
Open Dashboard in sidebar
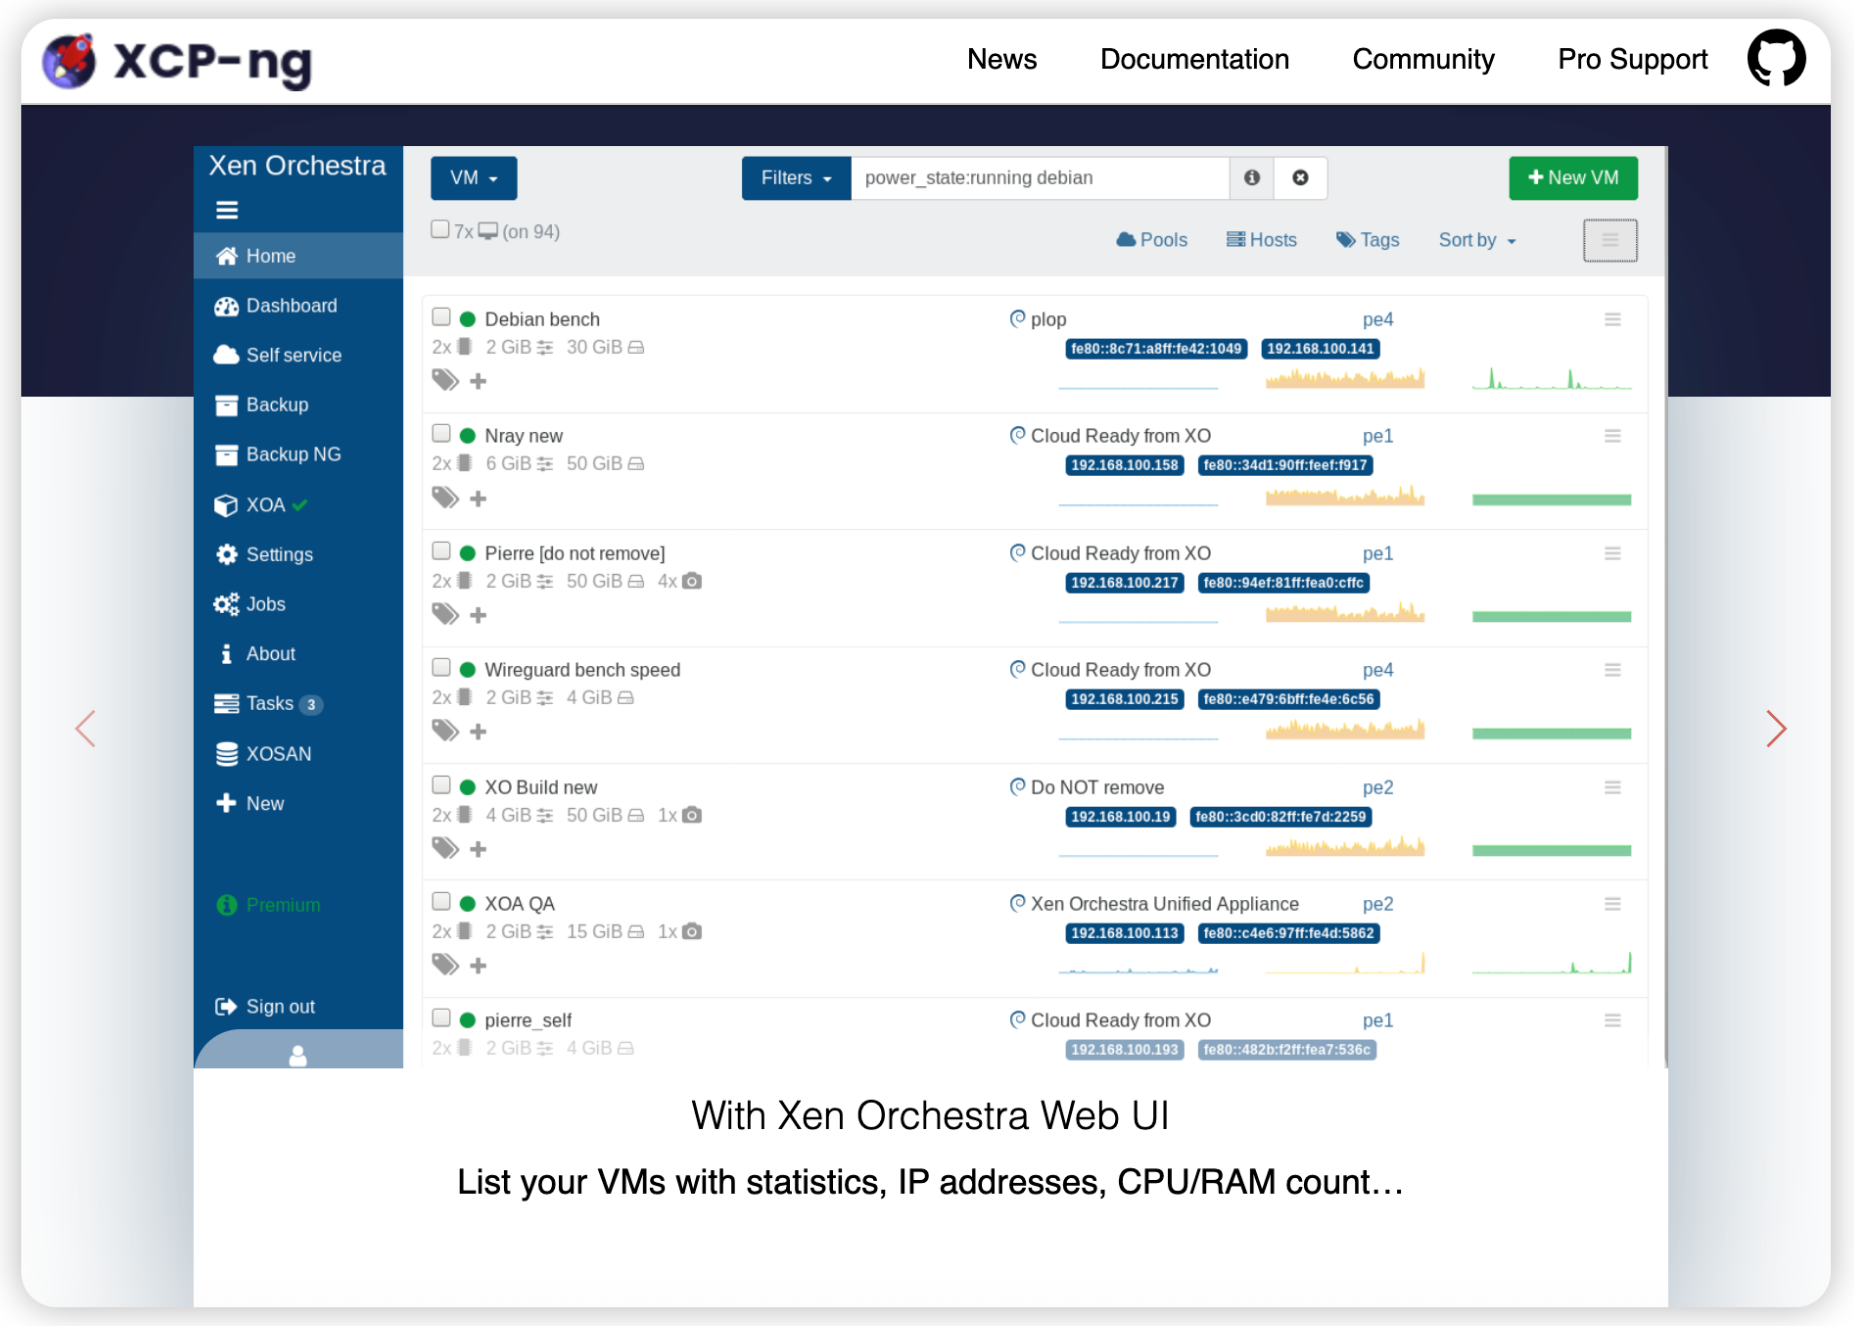coord(298,306)
